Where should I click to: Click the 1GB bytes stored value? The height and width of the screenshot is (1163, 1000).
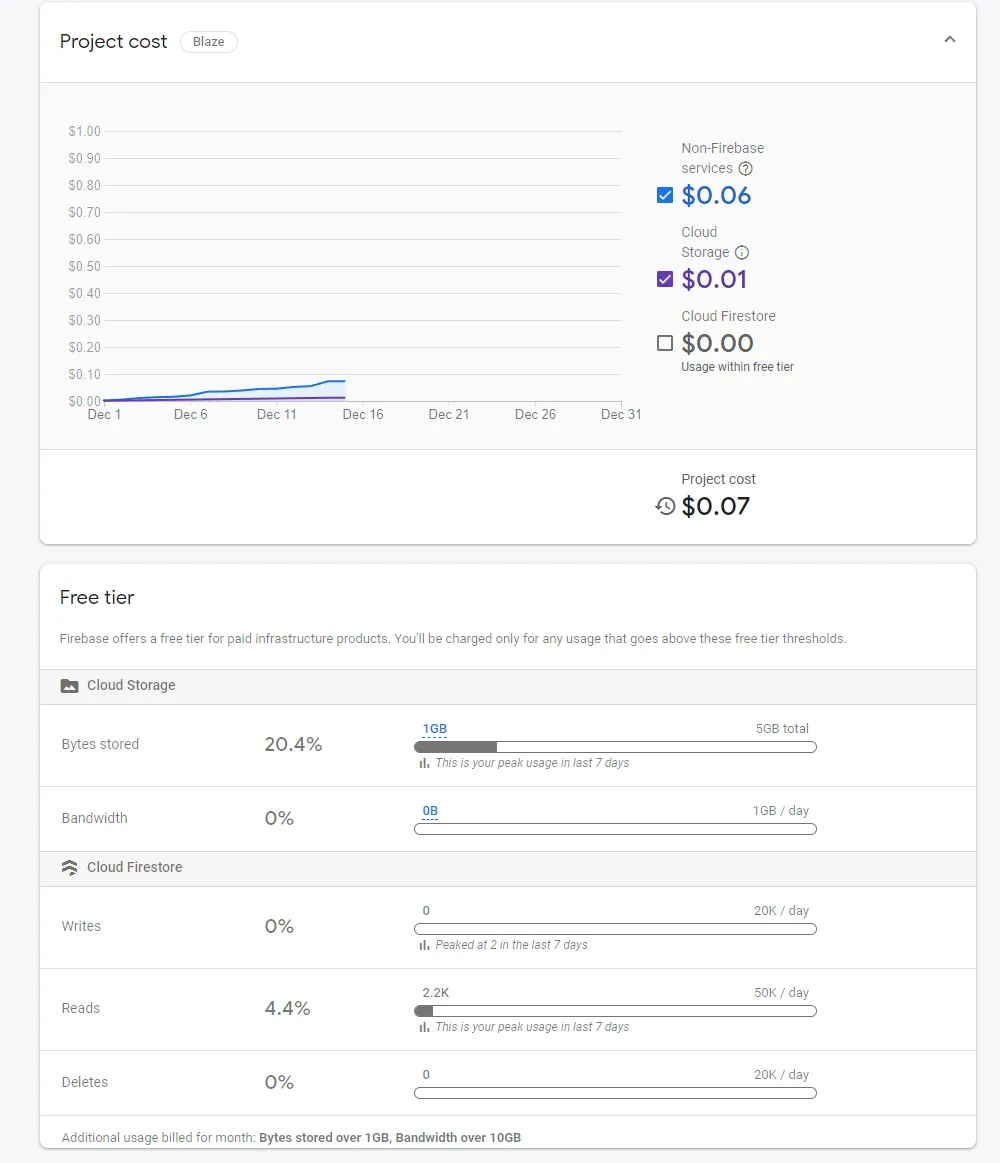coord(434,729)
